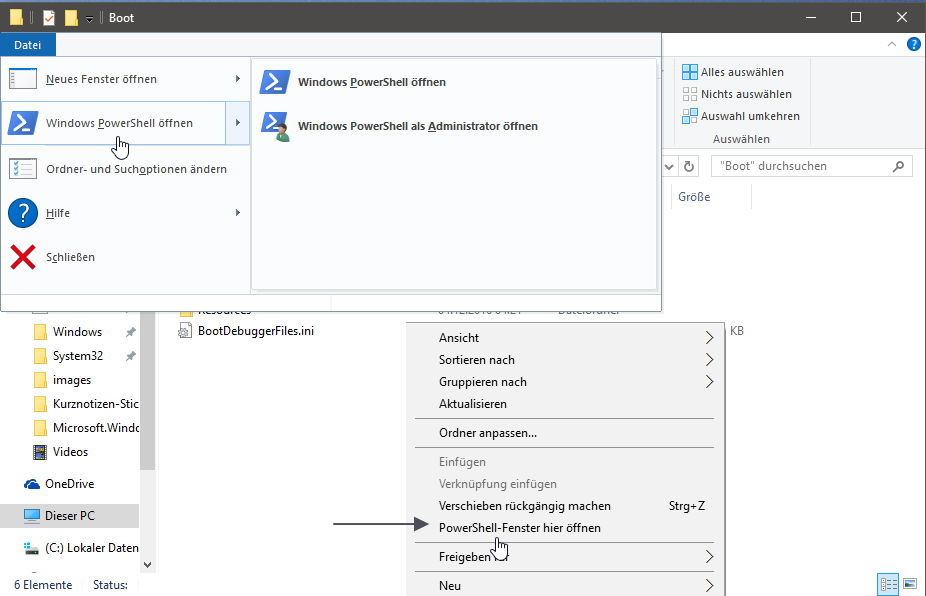
Task: Switch to details view via status bar icon
Action: [x=888, y=585]
